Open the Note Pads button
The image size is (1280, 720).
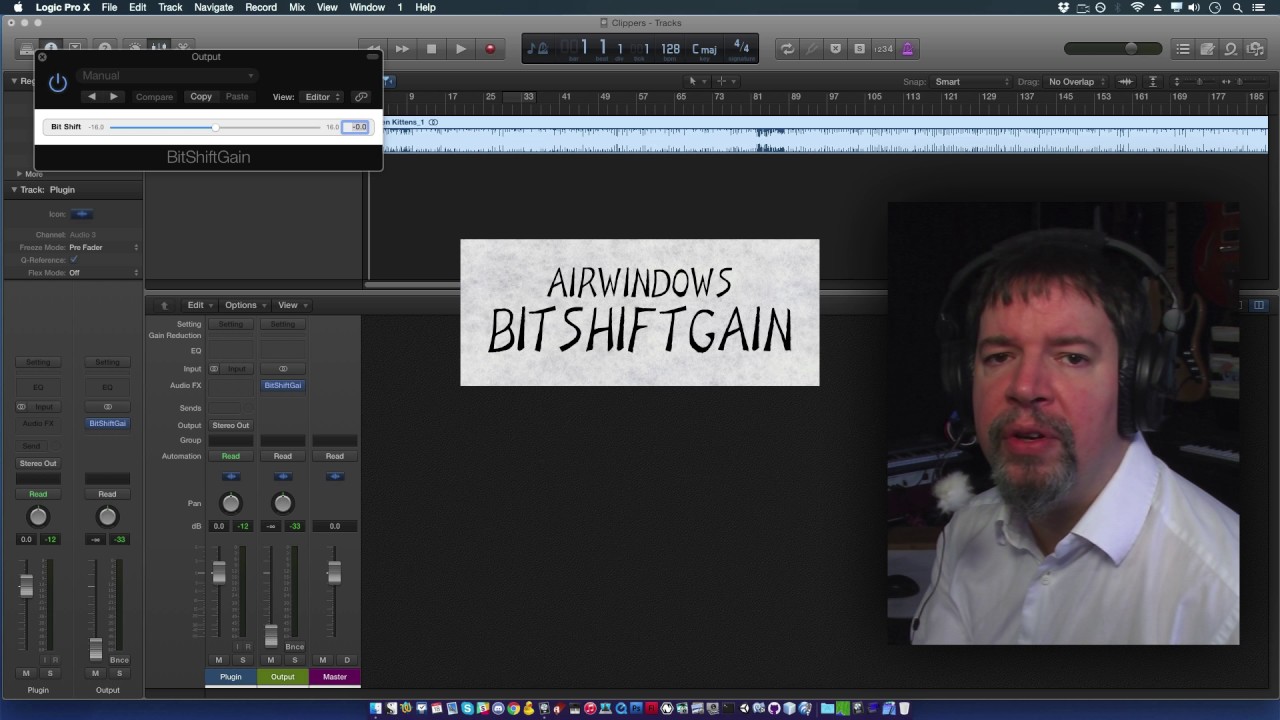pos(1207,49)
